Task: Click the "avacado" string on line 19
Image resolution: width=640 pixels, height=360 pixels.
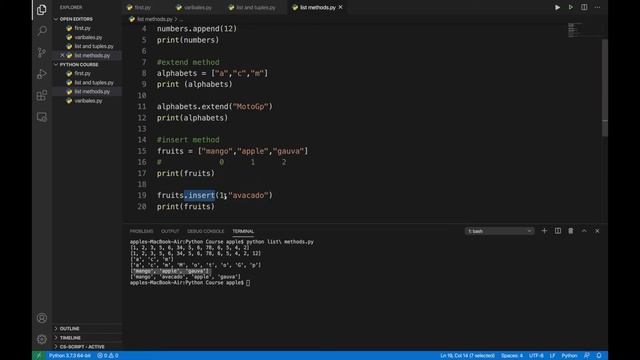Action: (x=248, y=196)
